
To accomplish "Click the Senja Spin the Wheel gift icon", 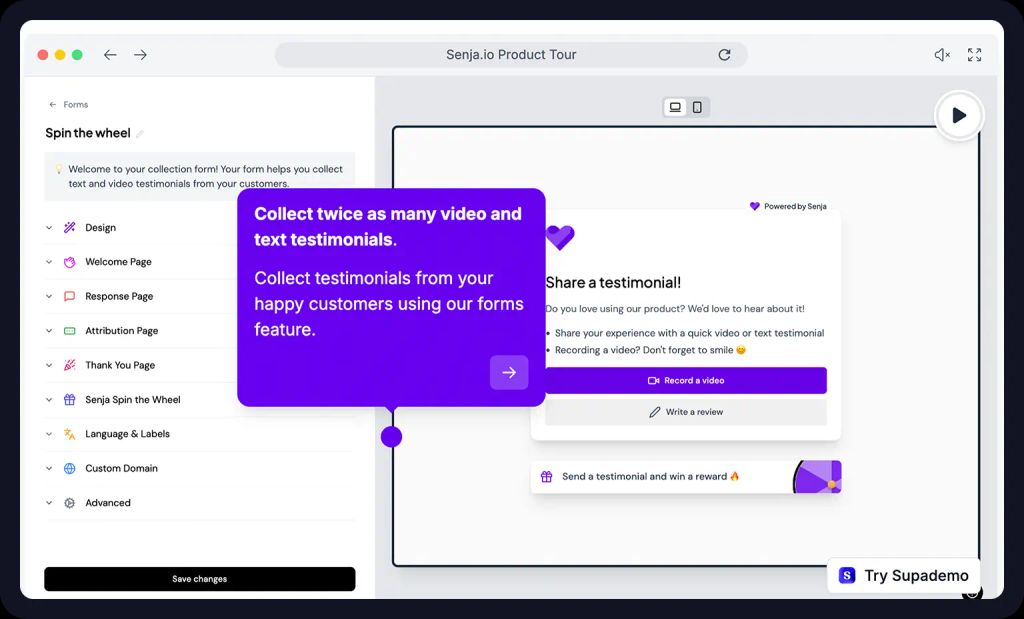I will point(68,399).
